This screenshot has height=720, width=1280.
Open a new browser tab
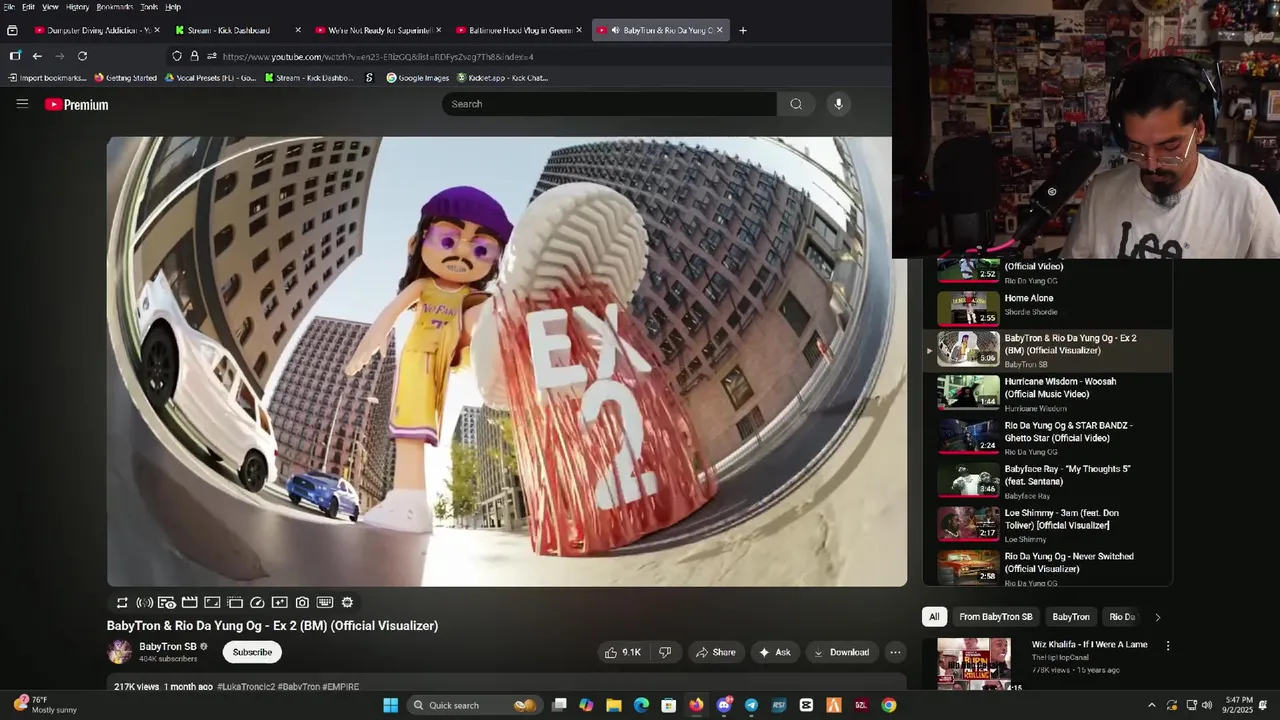point(742,30)
